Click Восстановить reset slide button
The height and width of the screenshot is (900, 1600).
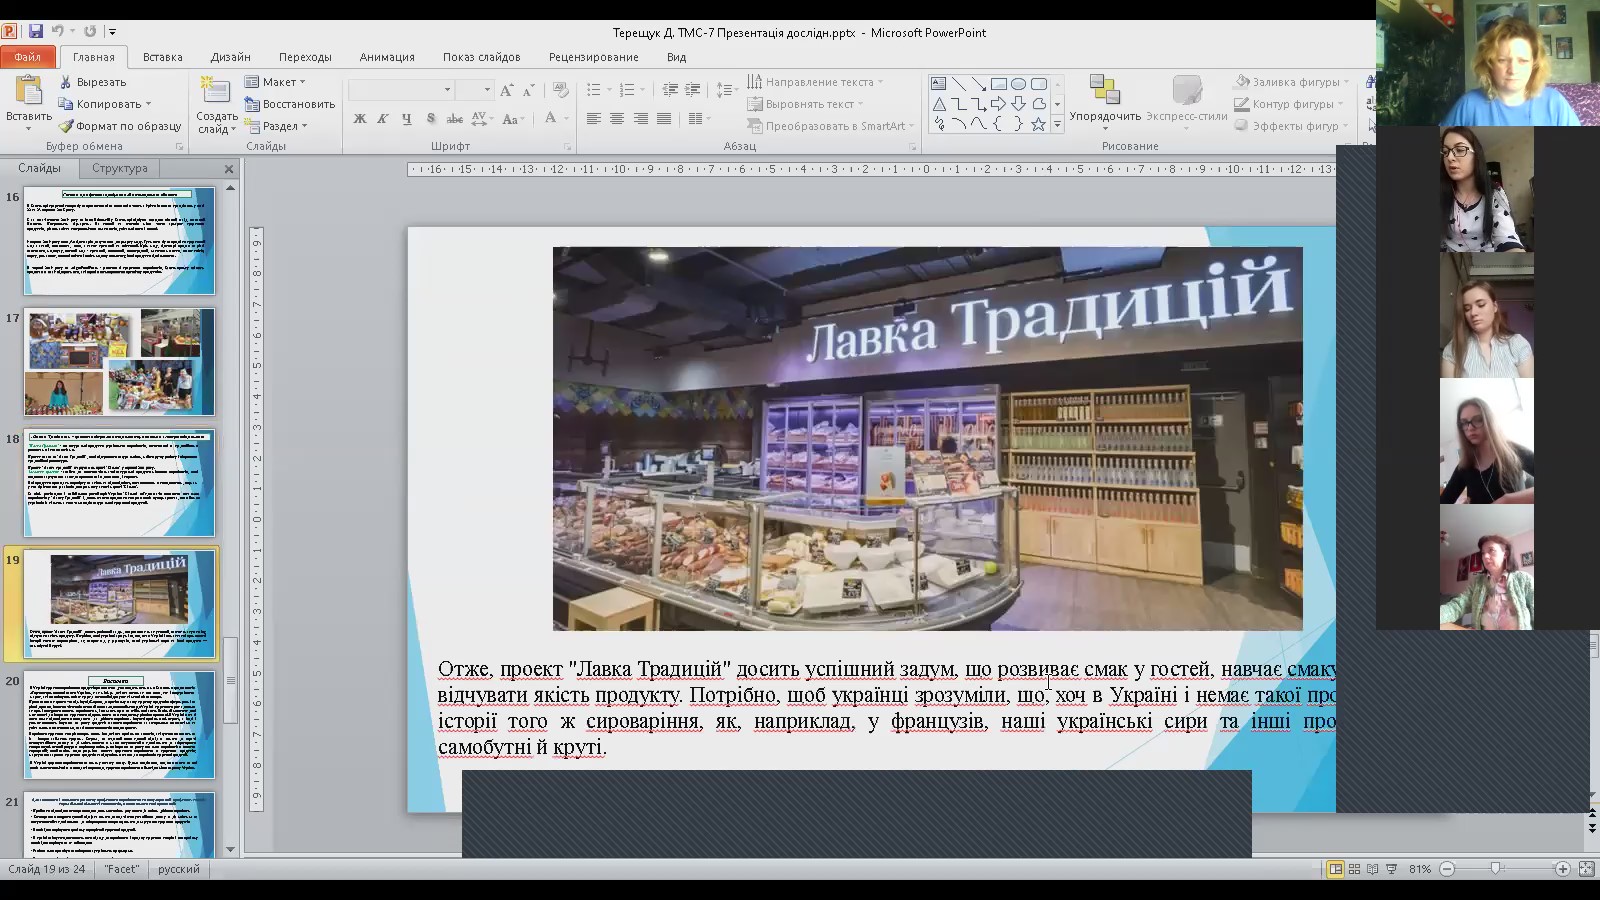point(290,104)
